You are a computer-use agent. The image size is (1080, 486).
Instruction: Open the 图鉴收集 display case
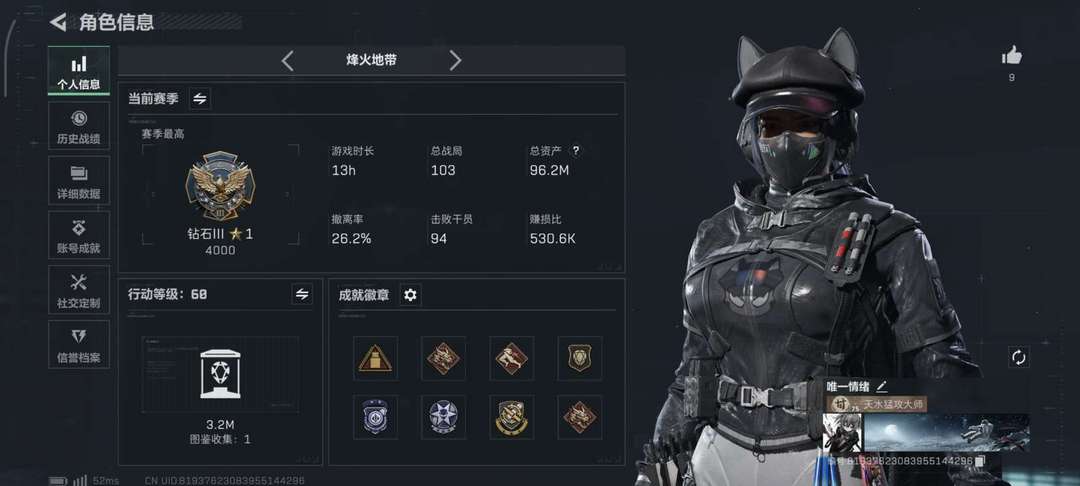coord(220,374)
